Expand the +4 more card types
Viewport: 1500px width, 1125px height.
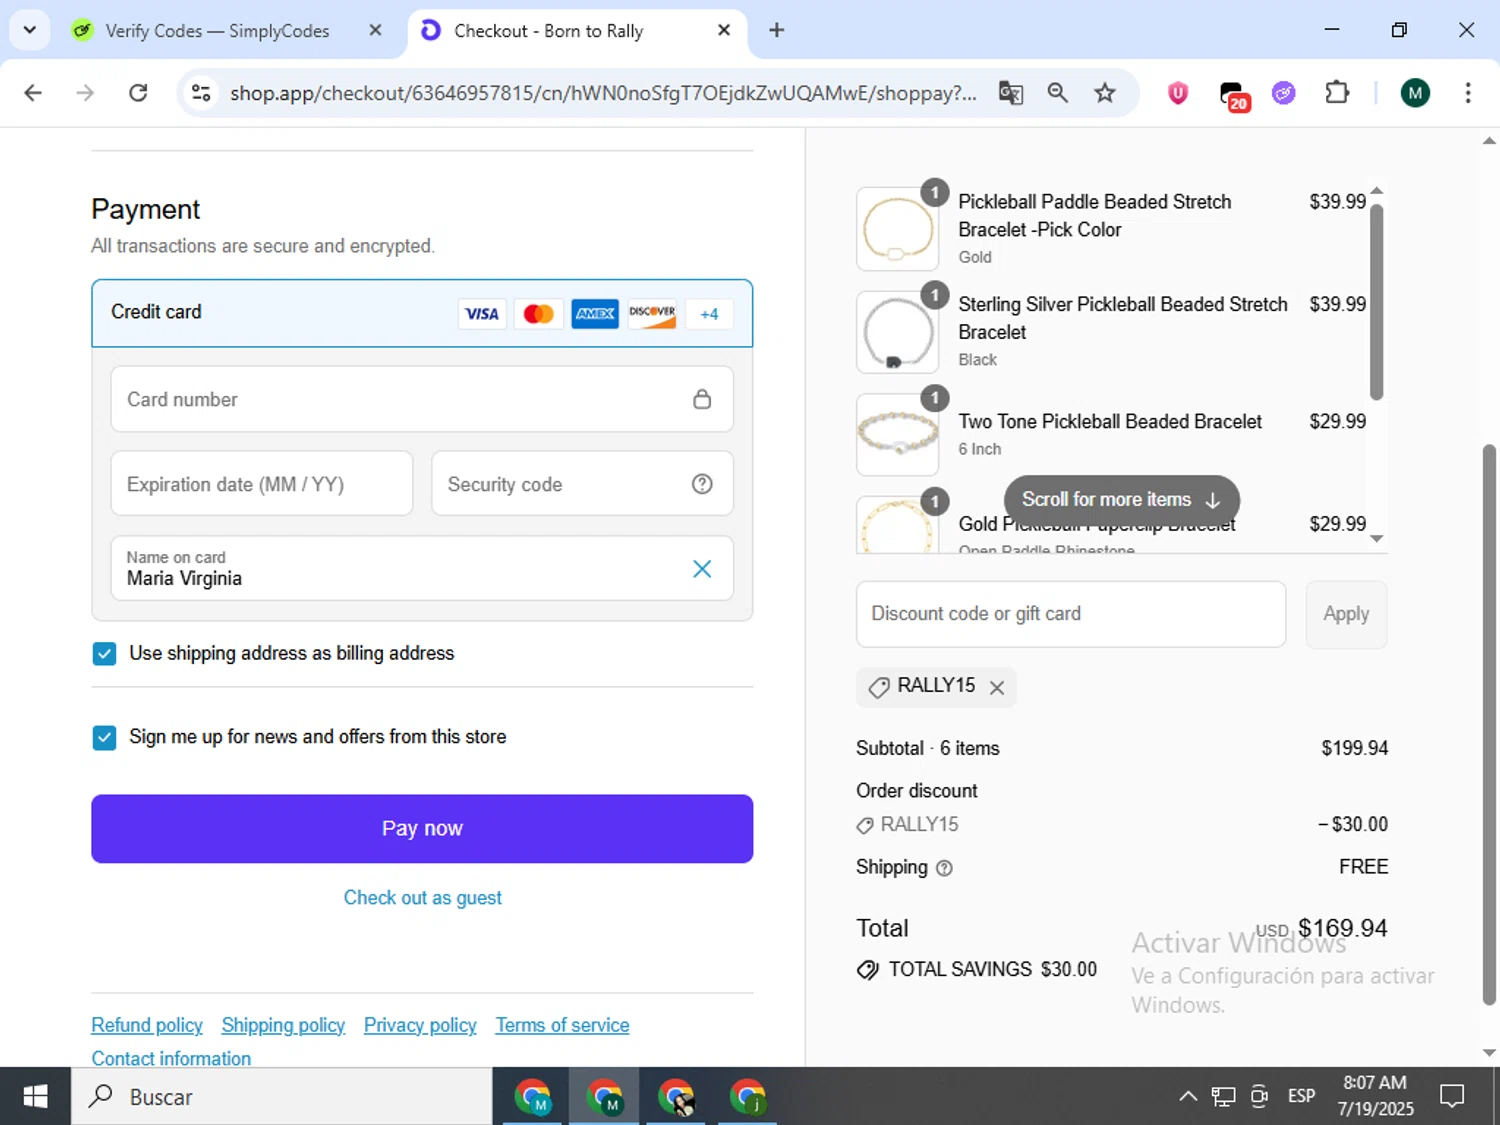click(709, 314)
